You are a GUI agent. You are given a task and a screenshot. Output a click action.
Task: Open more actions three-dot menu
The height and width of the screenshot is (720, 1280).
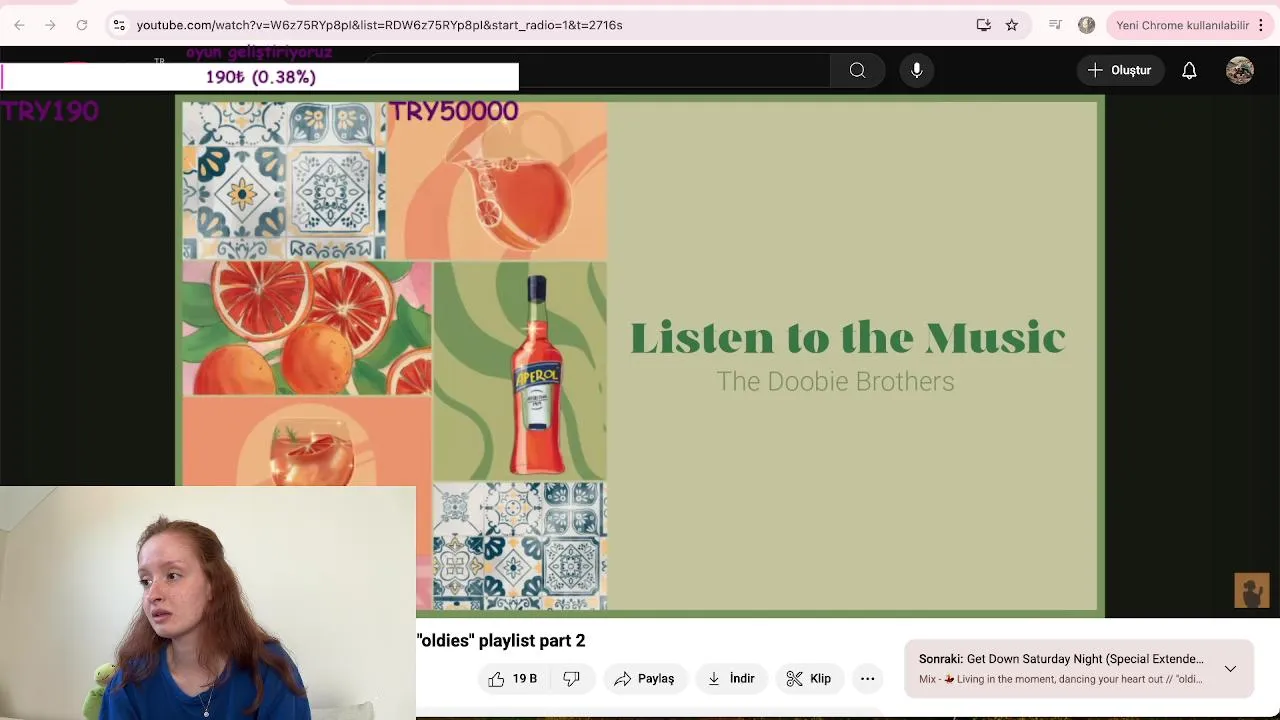click(x=868, y=679)
